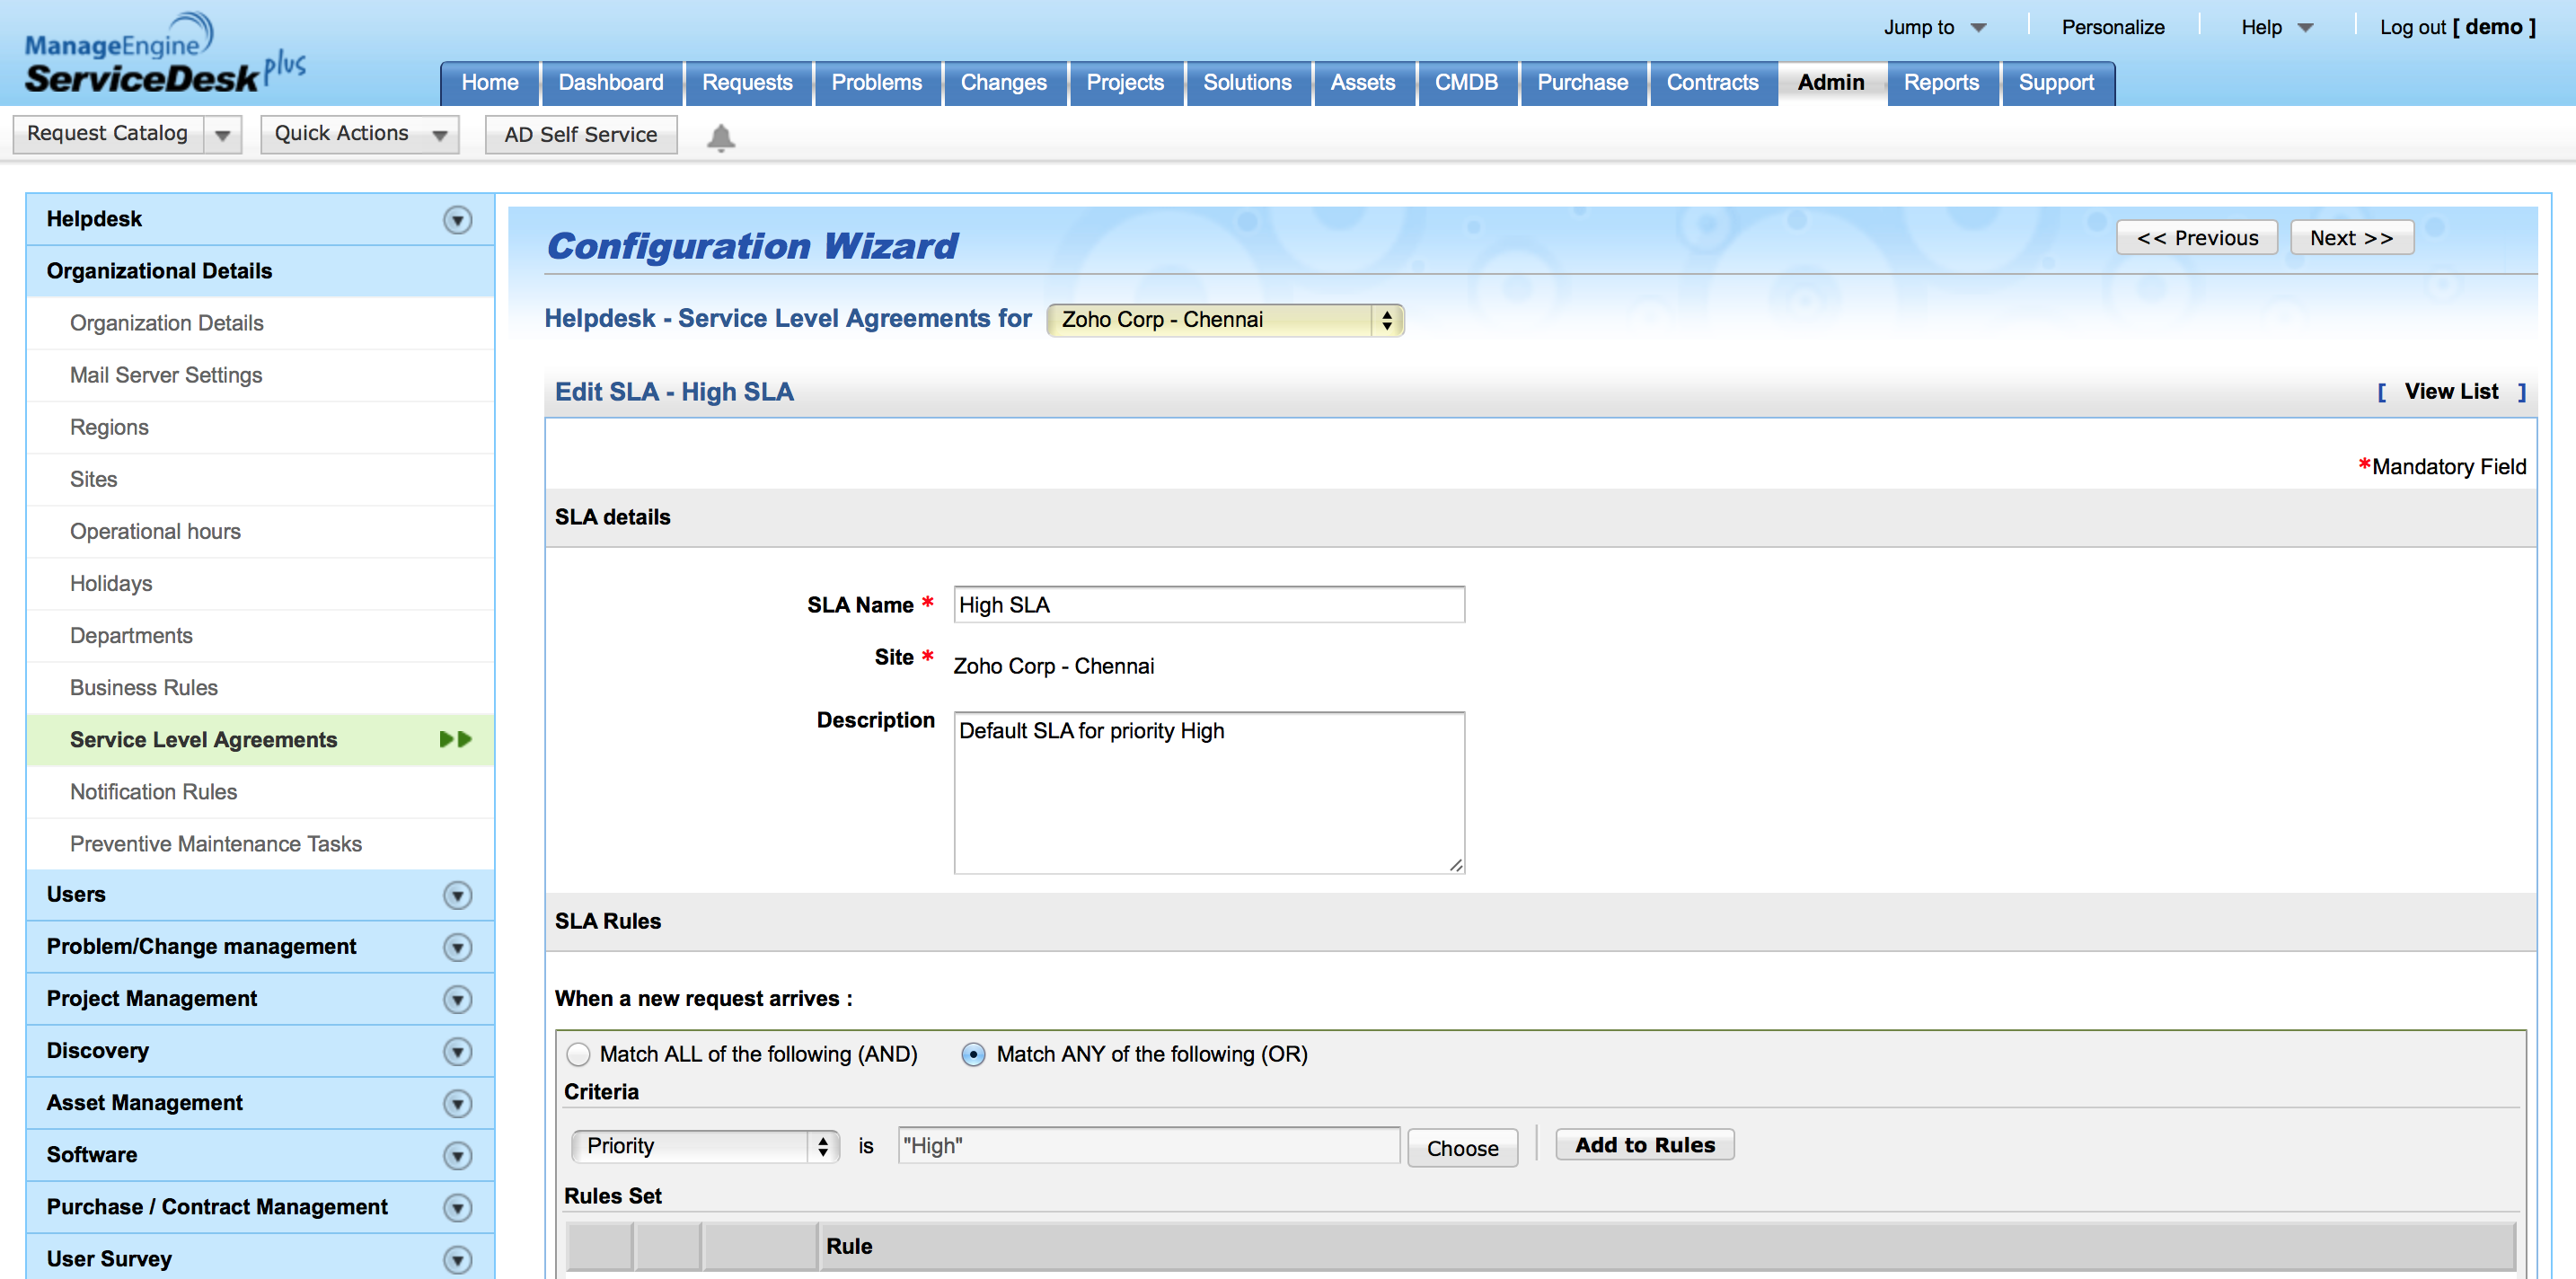Collapse the Helpdesk section arrow icon
This screenshot has height=1279, width=2576.
[457, 220]
